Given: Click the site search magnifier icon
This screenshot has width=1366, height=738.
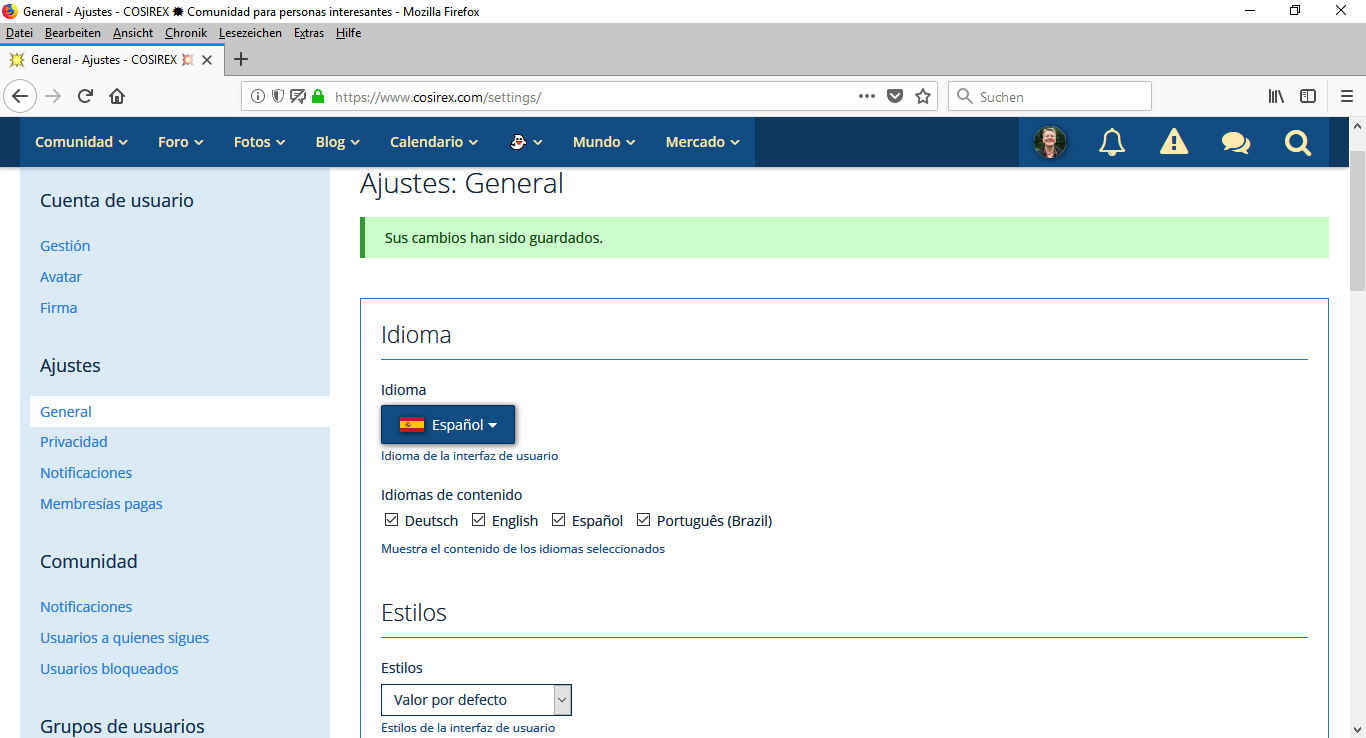Looking at the screenshot, I should [1297, 142].
